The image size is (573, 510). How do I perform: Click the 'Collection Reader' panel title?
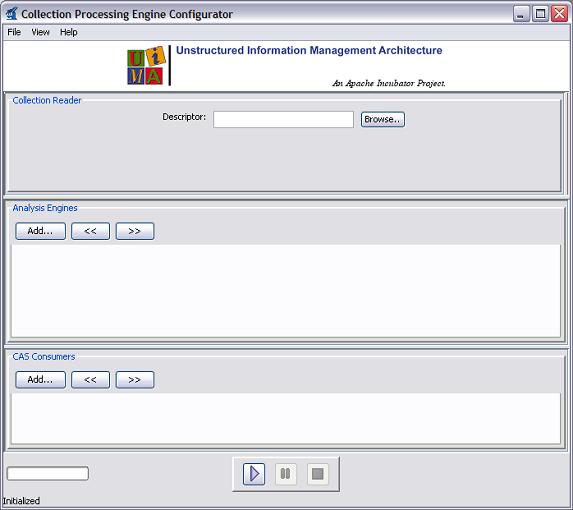coord(47,100)
